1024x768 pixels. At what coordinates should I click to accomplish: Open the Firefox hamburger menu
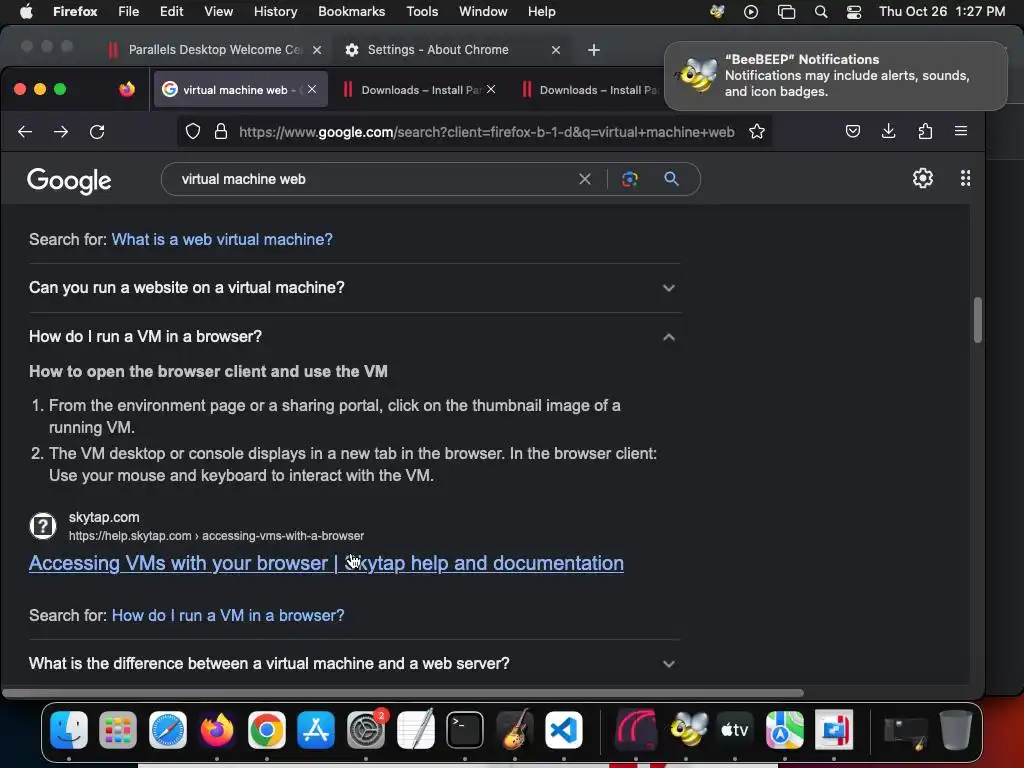pos(961,131)
